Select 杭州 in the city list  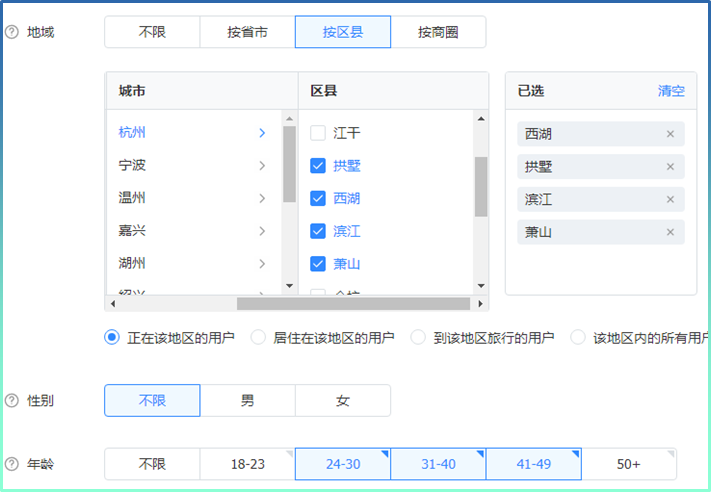click(132, 132)
